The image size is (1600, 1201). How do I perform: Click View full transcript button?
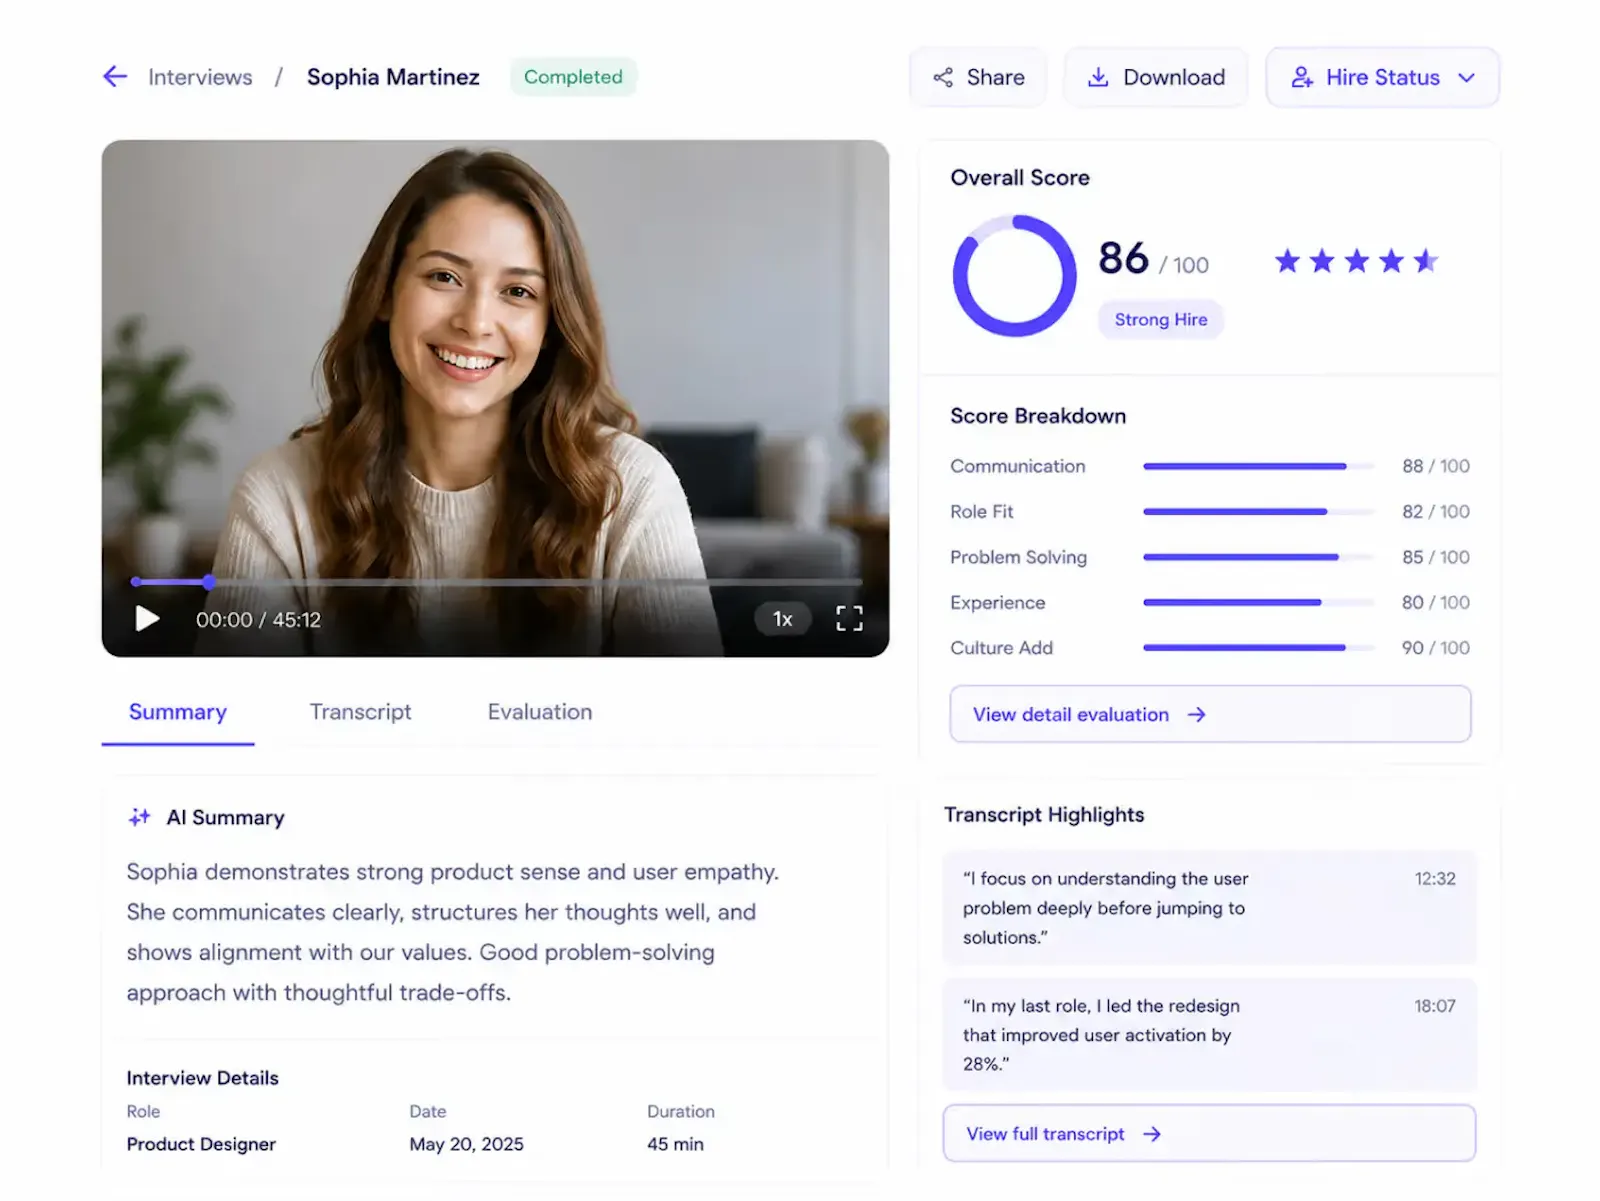point(1209,1133)
